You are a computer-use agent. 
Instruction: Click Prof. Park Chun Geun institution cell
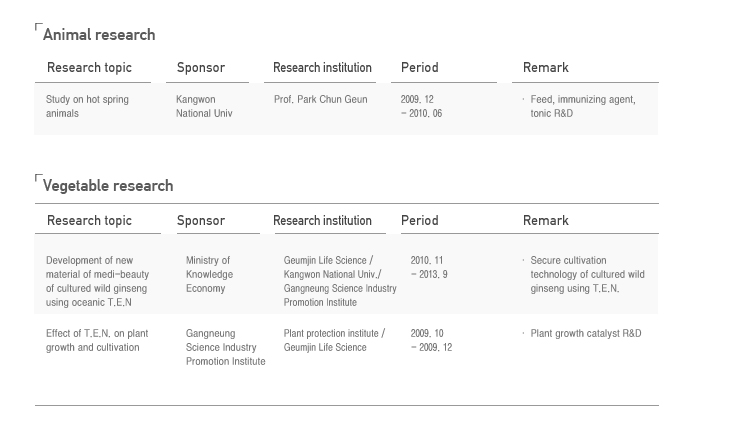tap(321, 100)
